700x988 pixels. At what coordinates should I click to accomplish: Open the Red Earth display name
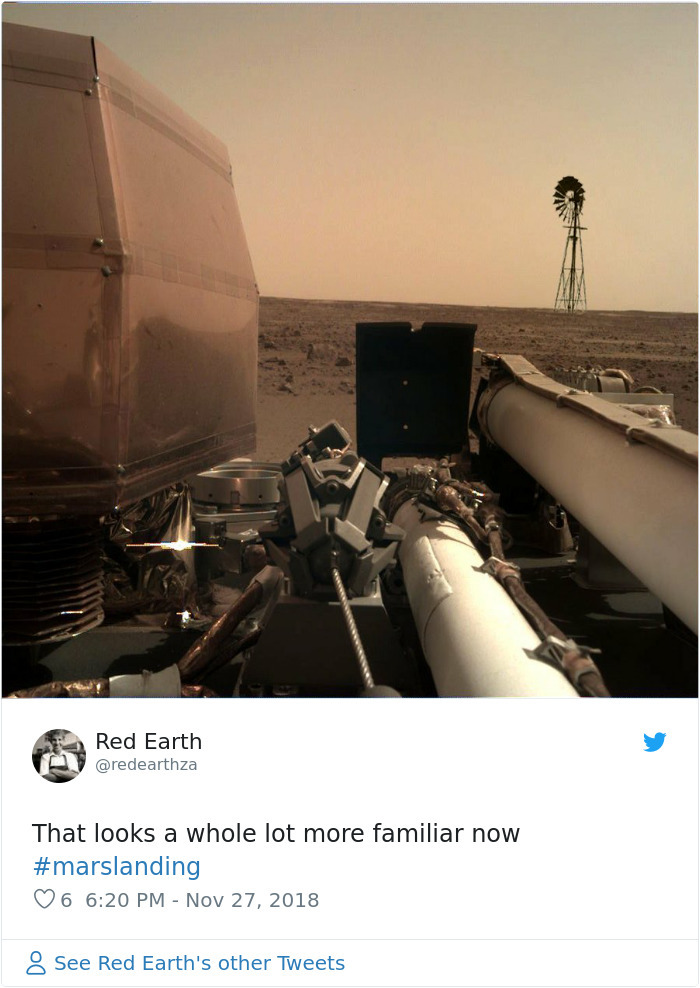149,742
